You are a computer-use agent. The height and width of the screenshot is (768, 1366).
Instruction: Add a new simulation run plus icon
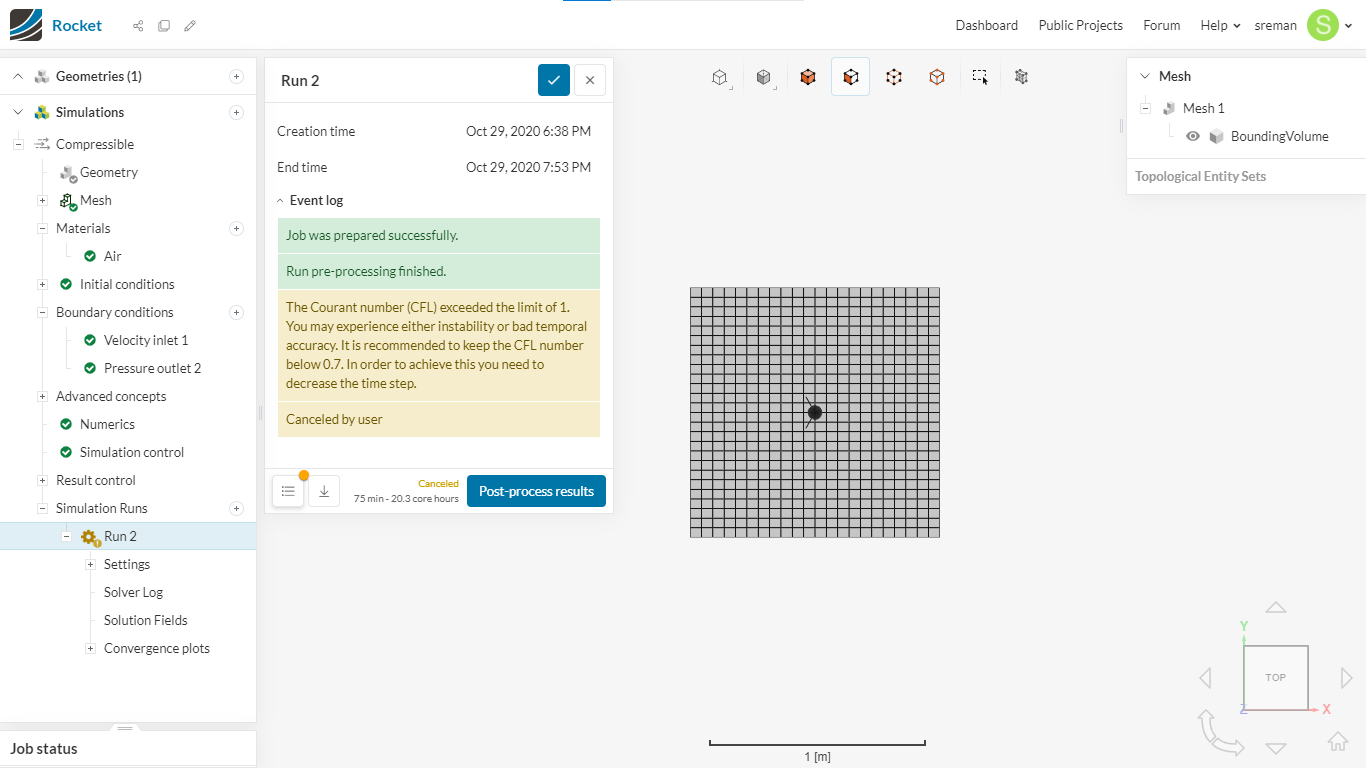tap(237, 508)
